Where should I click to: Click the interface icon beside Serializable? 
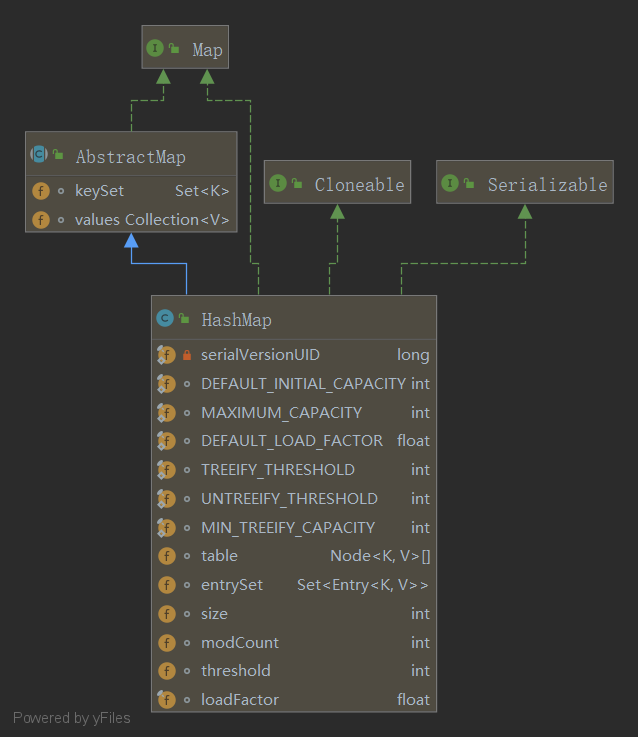point(450,183)
